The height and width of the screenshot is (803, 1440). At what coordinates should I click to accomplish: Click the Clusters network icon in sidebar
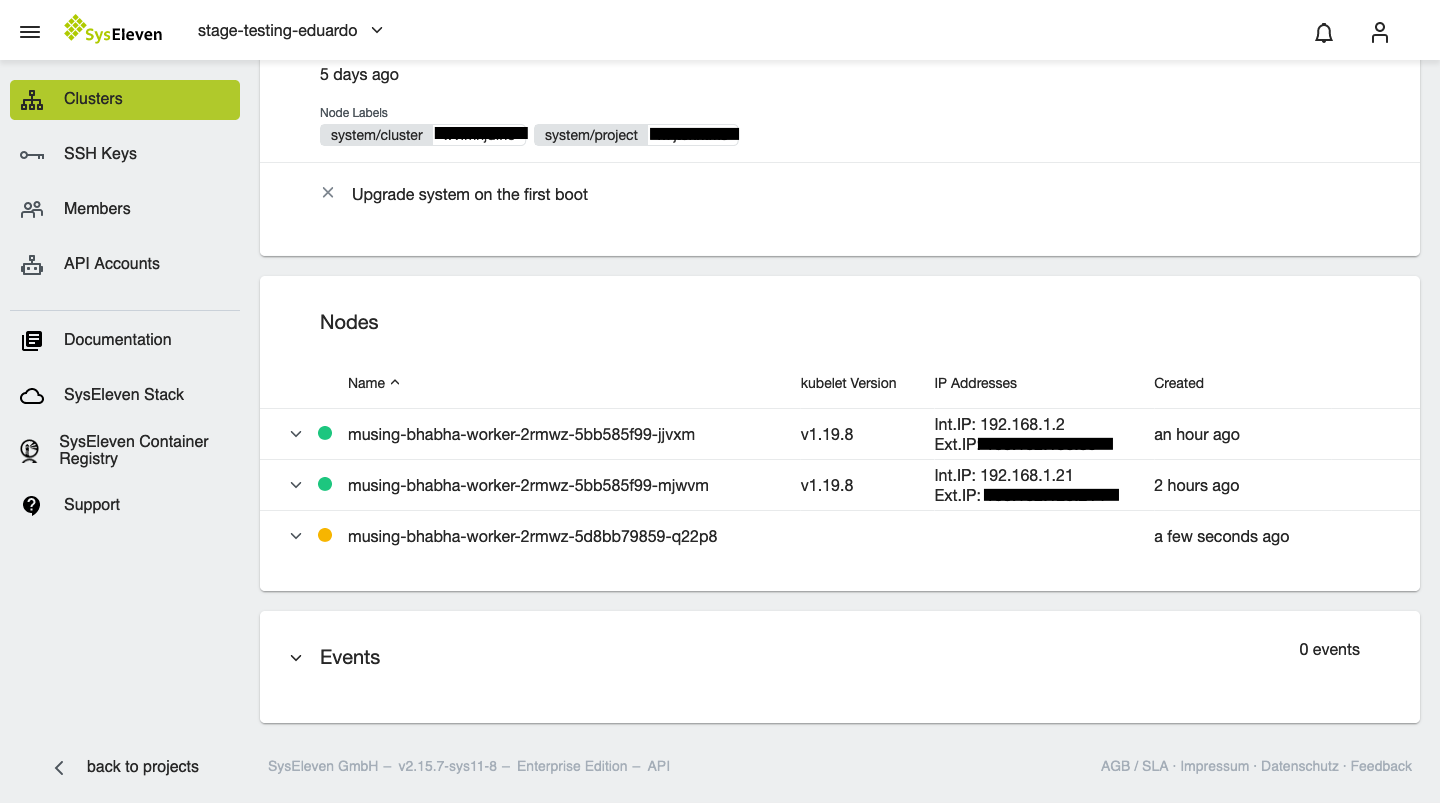(x=32, y=99)
